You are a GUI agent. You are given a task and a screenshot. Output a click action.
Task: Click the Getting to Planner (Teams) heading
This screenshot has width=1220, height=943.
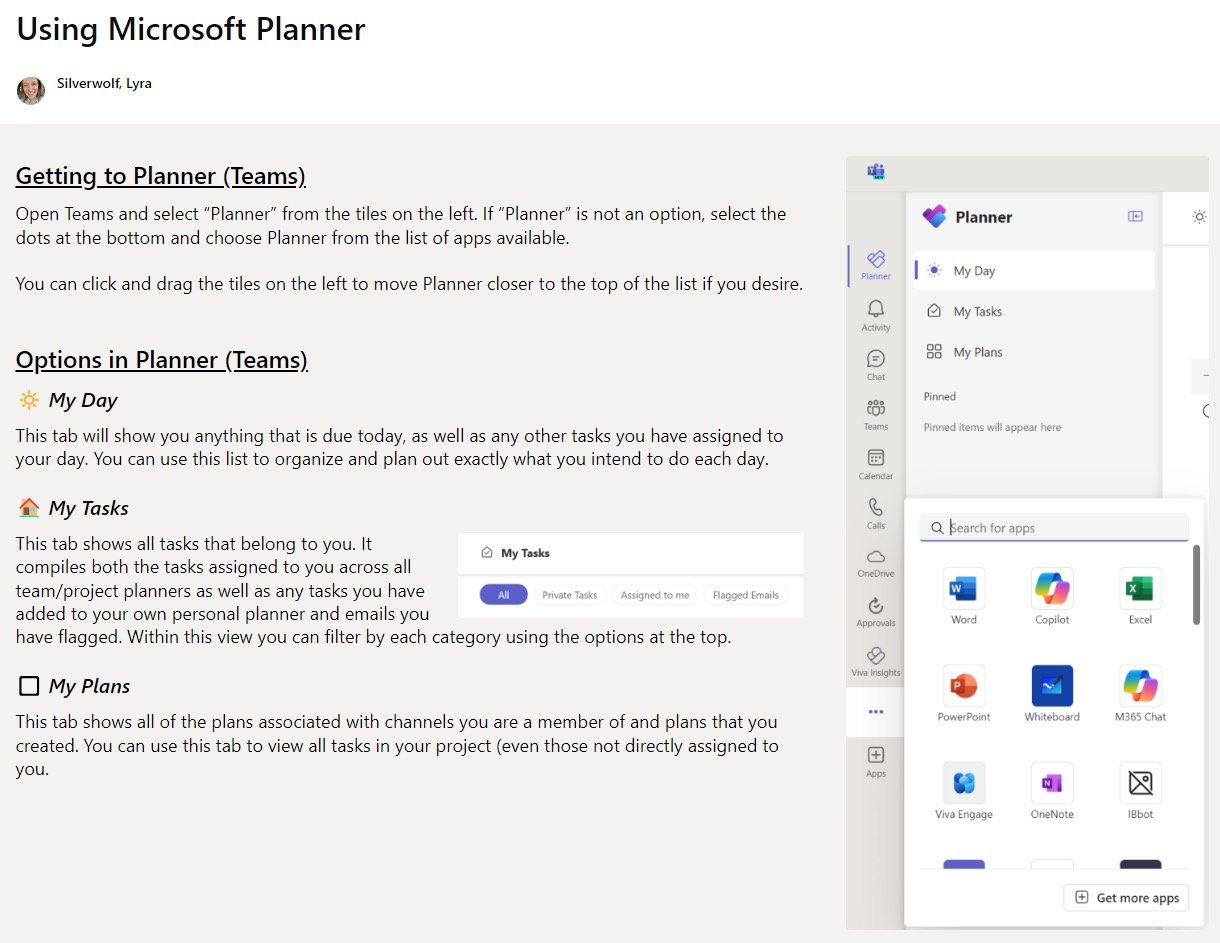pos(161,177)
